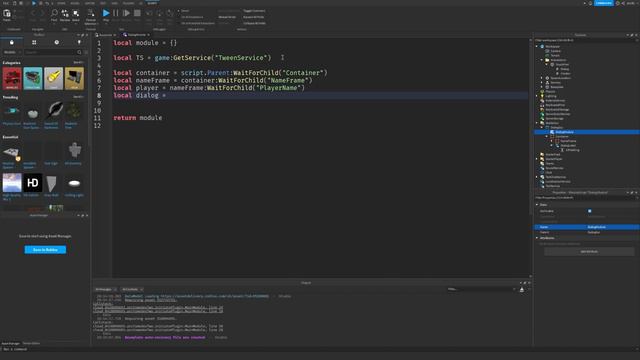Select the HD Admin model thumbnail
Screen dimensions: 640x360
coord(33,182)
